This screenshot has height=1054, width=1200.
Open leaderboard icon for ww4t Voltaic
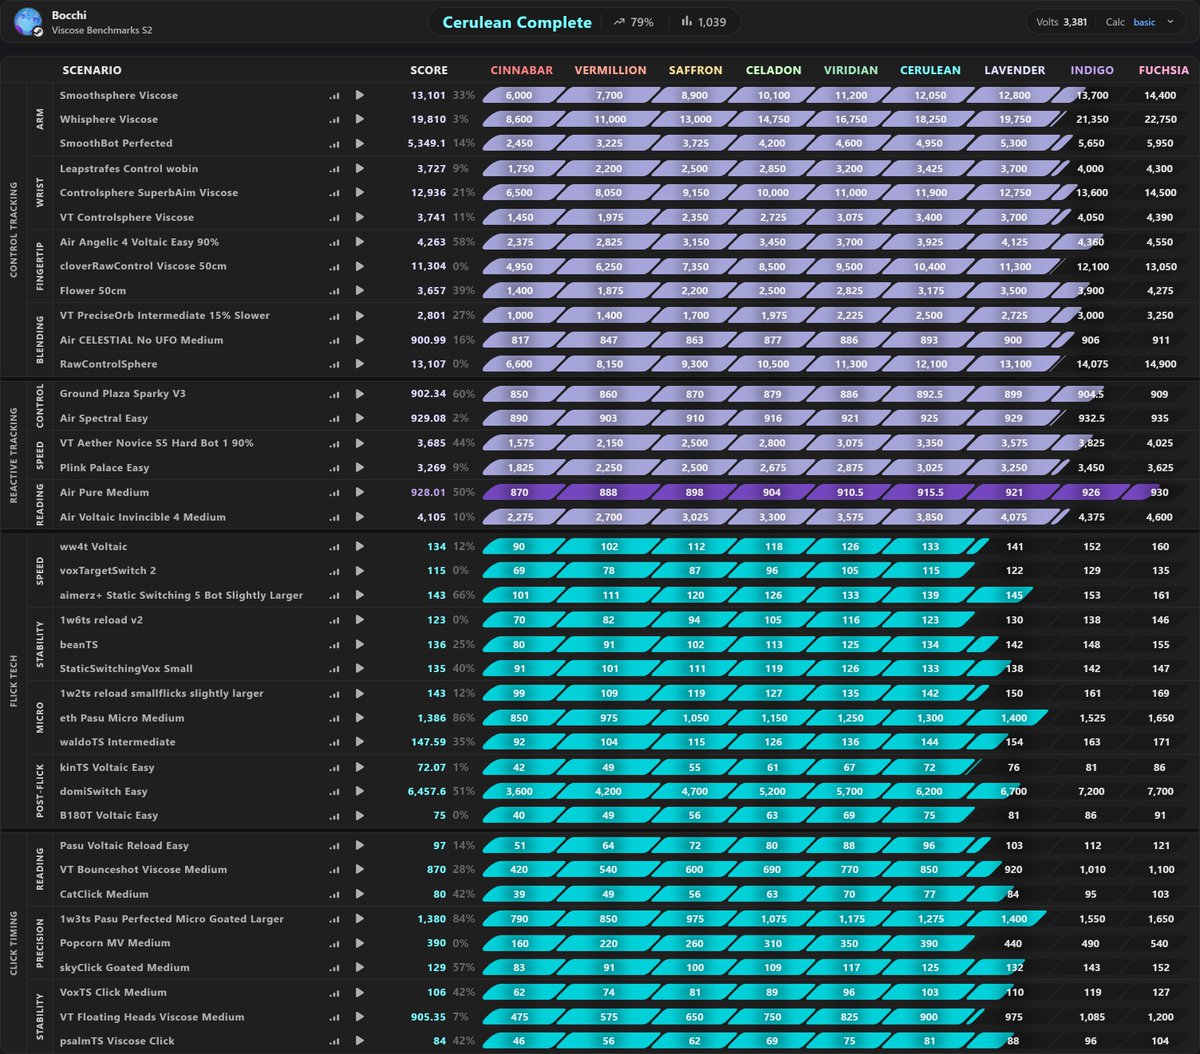334,547
